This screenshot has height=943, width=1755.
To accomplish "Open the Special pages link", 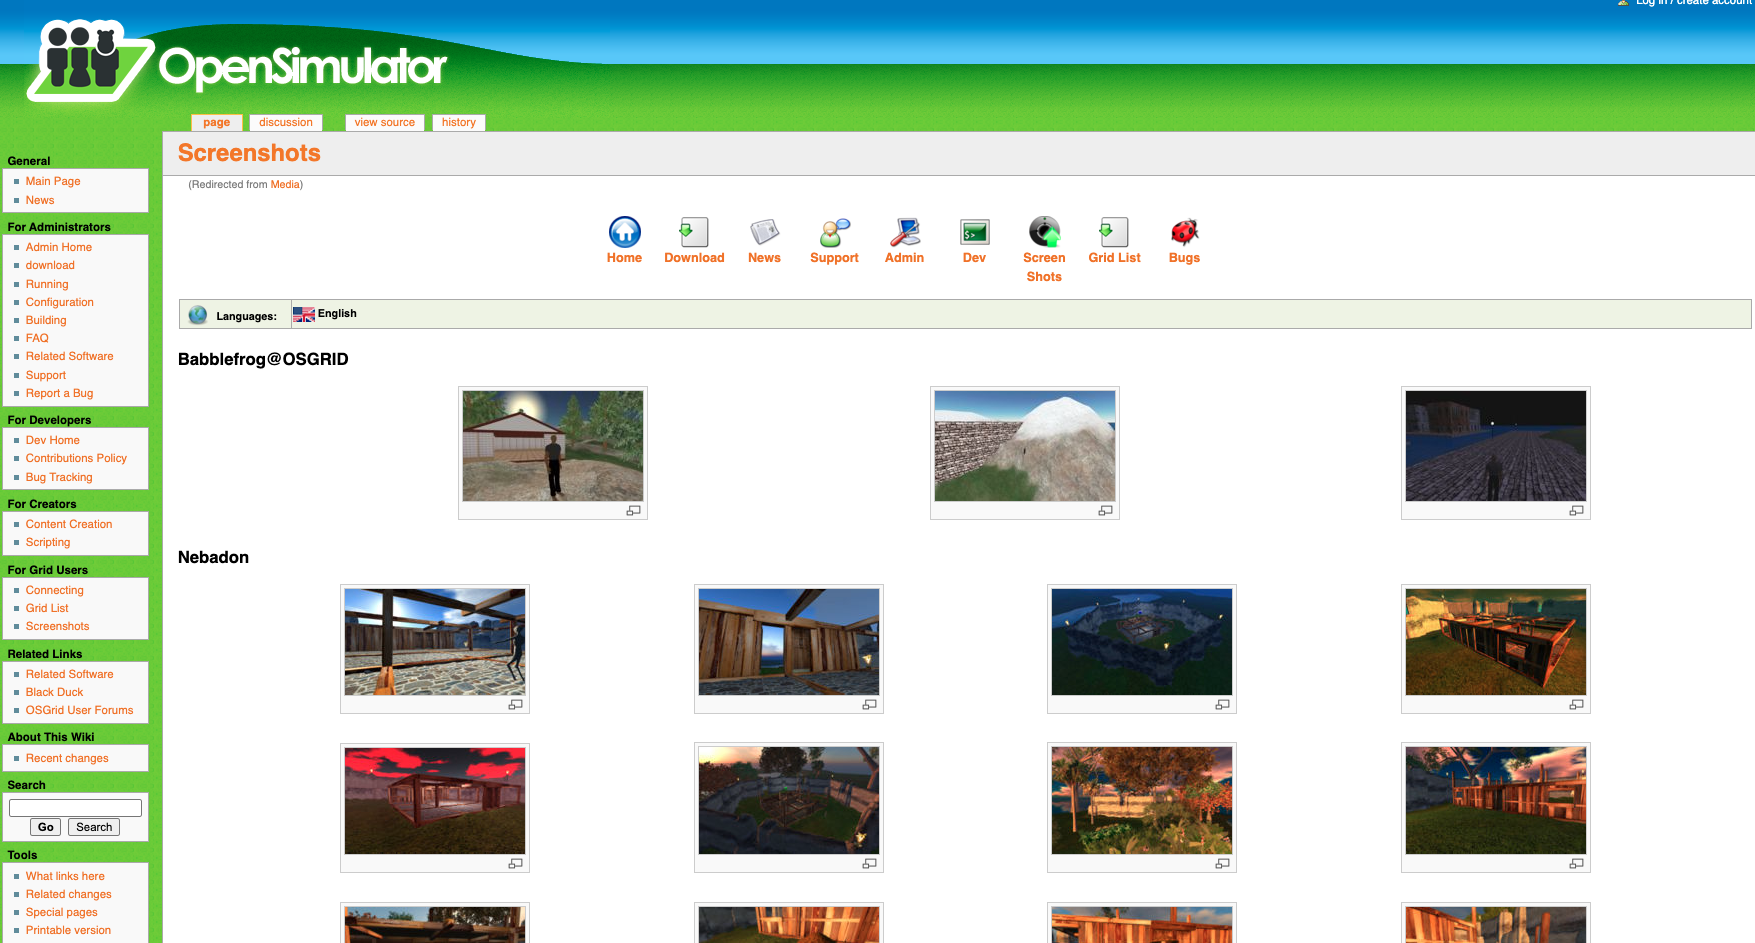I will click(x=62, y=912).
